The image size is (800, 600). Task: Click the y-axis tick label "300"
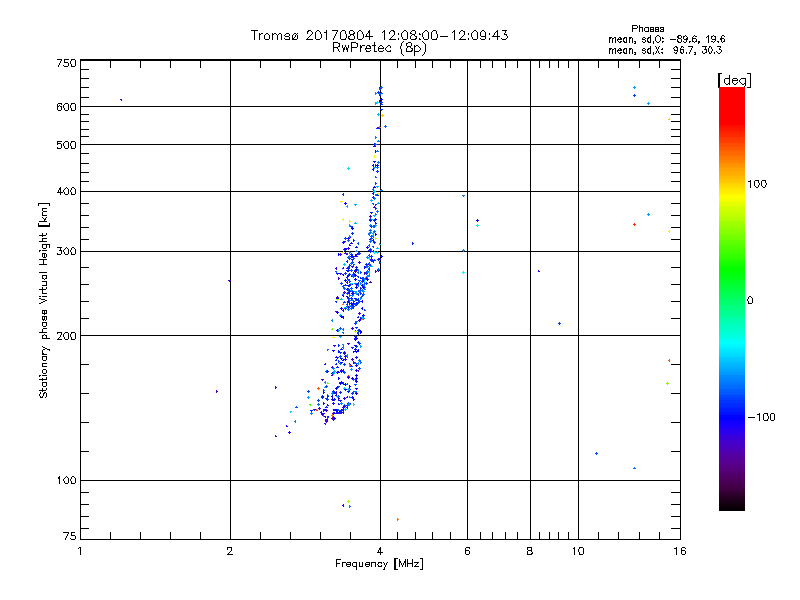(66, 251)
